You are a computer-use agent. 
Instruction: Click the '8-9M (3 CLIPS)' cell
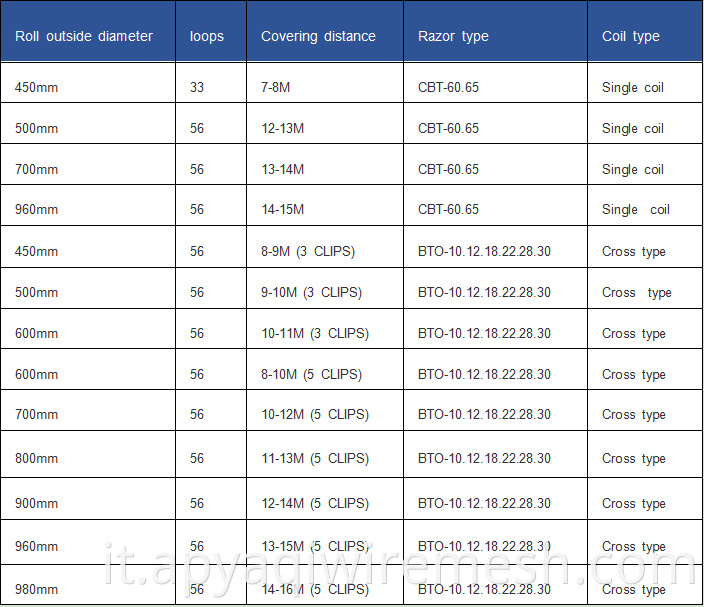click(x=325, y=247)
